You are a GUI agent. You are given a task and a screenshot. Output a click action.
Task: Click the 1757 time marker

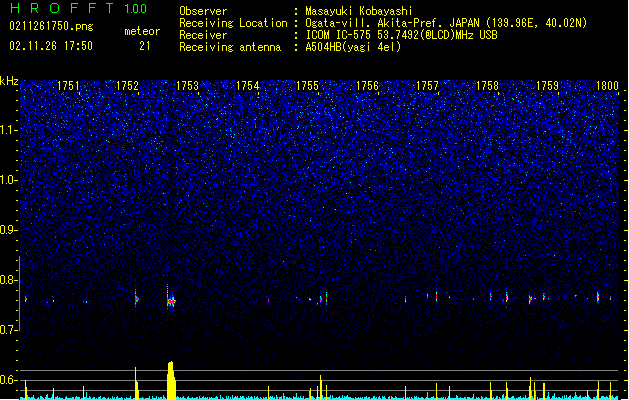coord(427,86)
